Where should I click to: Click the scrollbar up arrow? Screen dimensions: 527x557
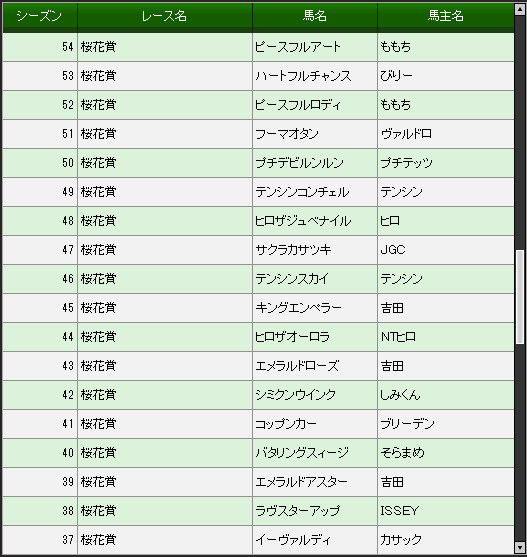point(520,9)
